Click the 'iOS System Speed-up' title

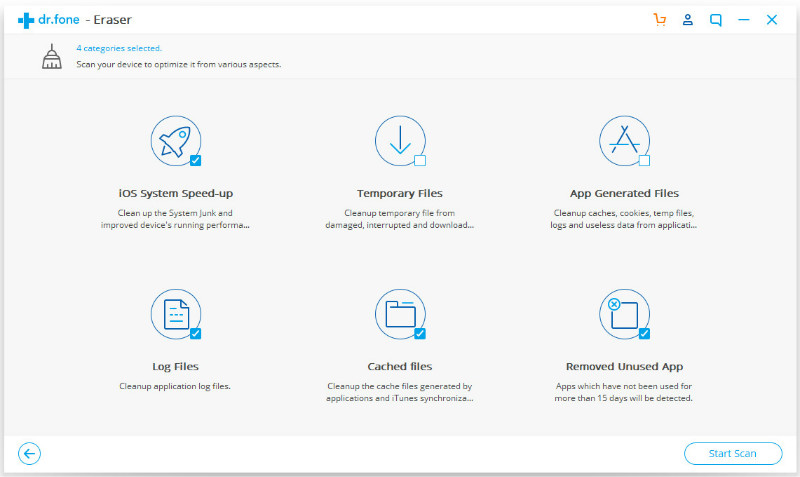pos(176,193)
